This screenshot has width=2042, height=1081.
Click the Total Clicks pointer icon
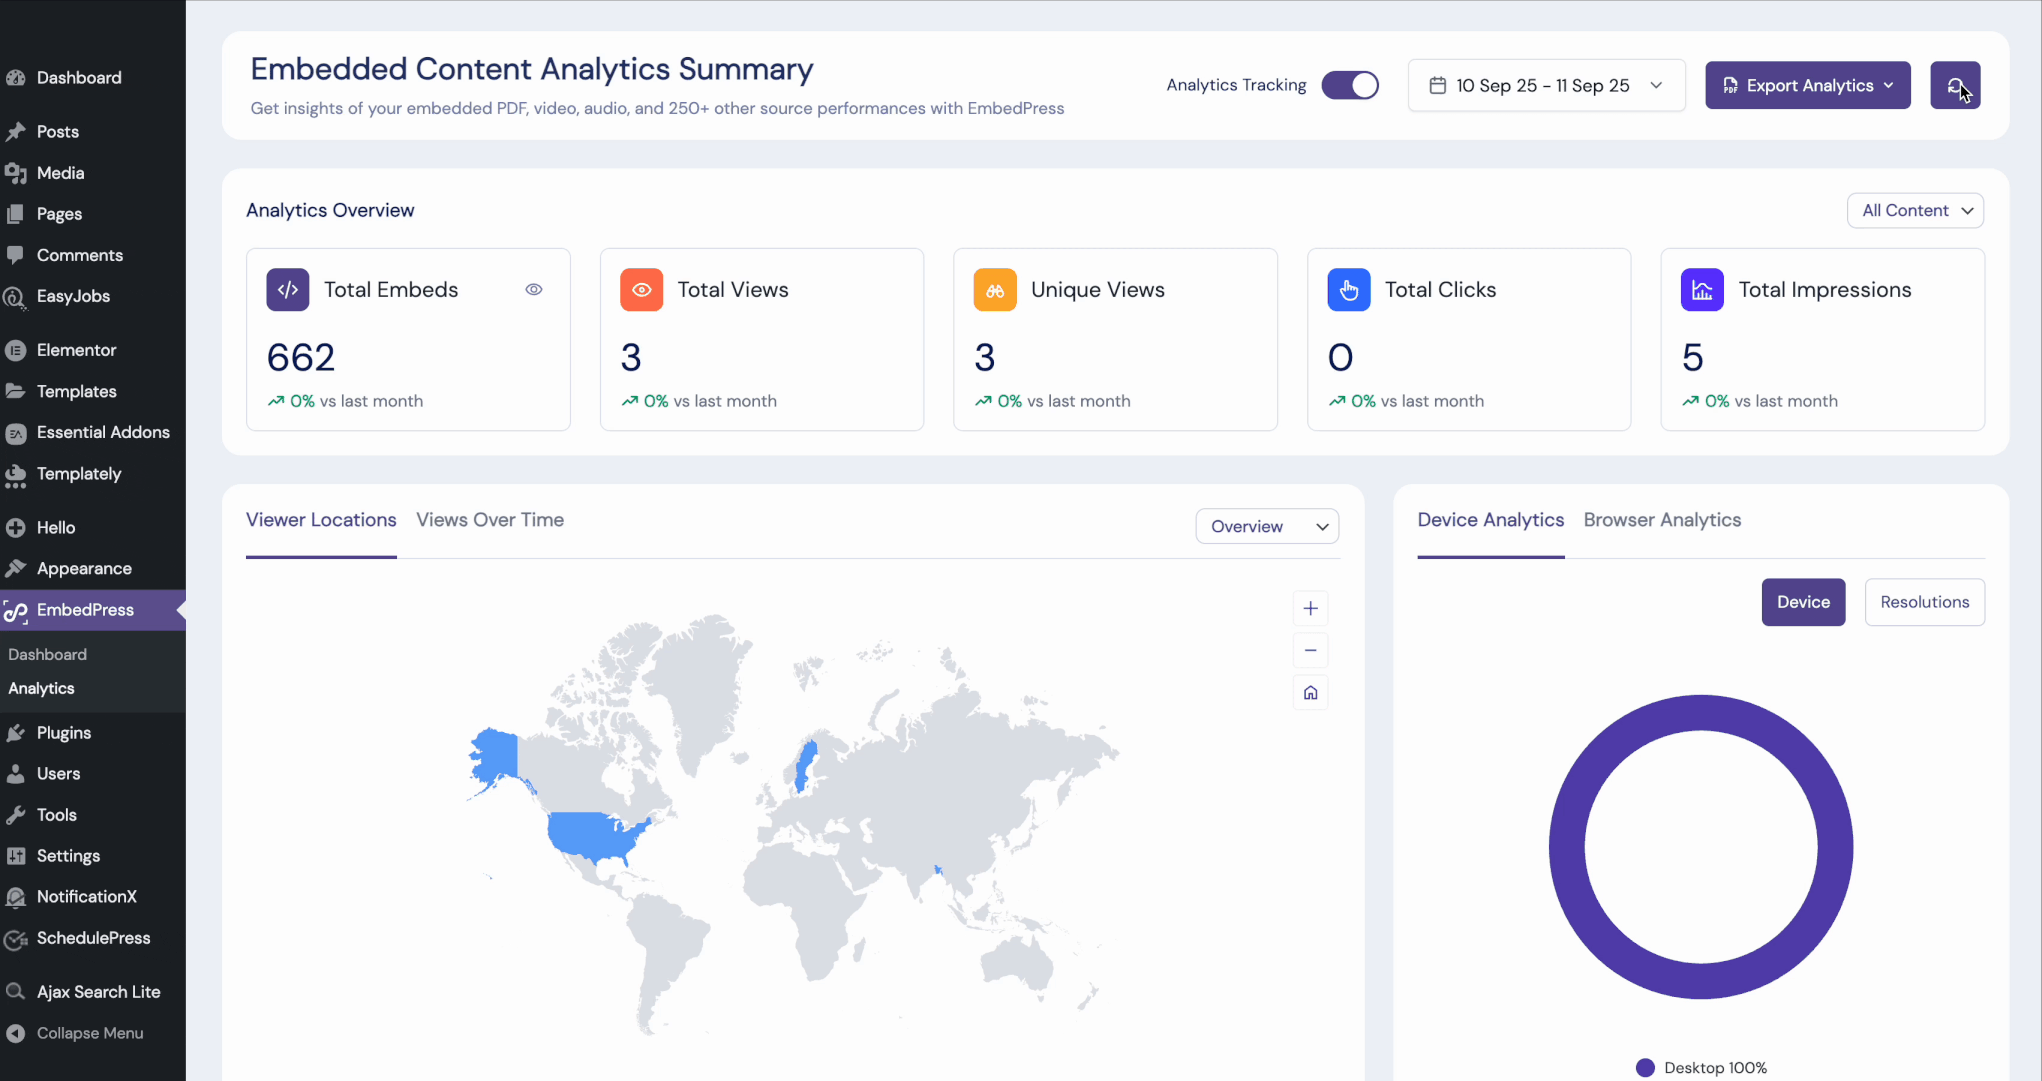(x=1349, y=289)
